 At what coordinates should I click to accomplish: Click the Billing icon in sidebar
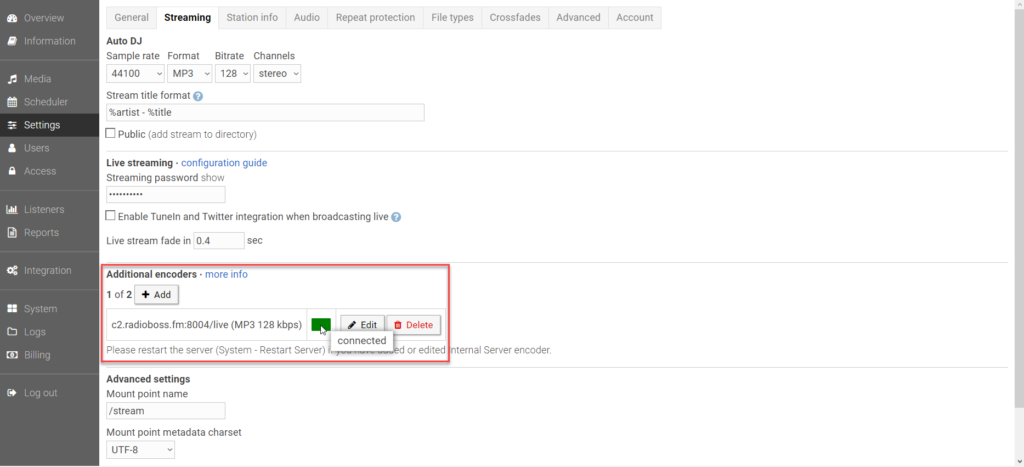pos(12,355)
